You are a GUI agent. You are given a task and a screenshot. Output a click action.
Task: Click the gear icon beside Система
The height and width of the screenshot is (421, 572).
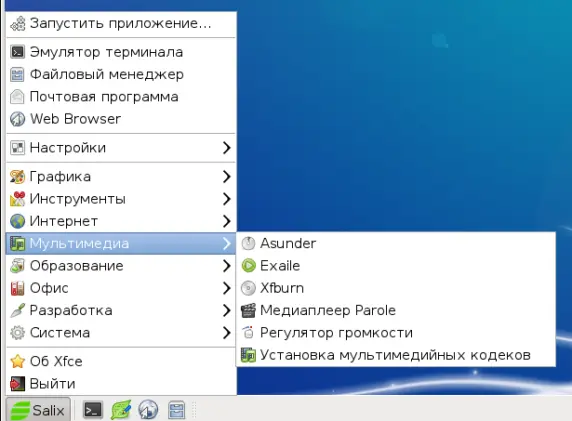pyautogui.click(x=18, y=333)
